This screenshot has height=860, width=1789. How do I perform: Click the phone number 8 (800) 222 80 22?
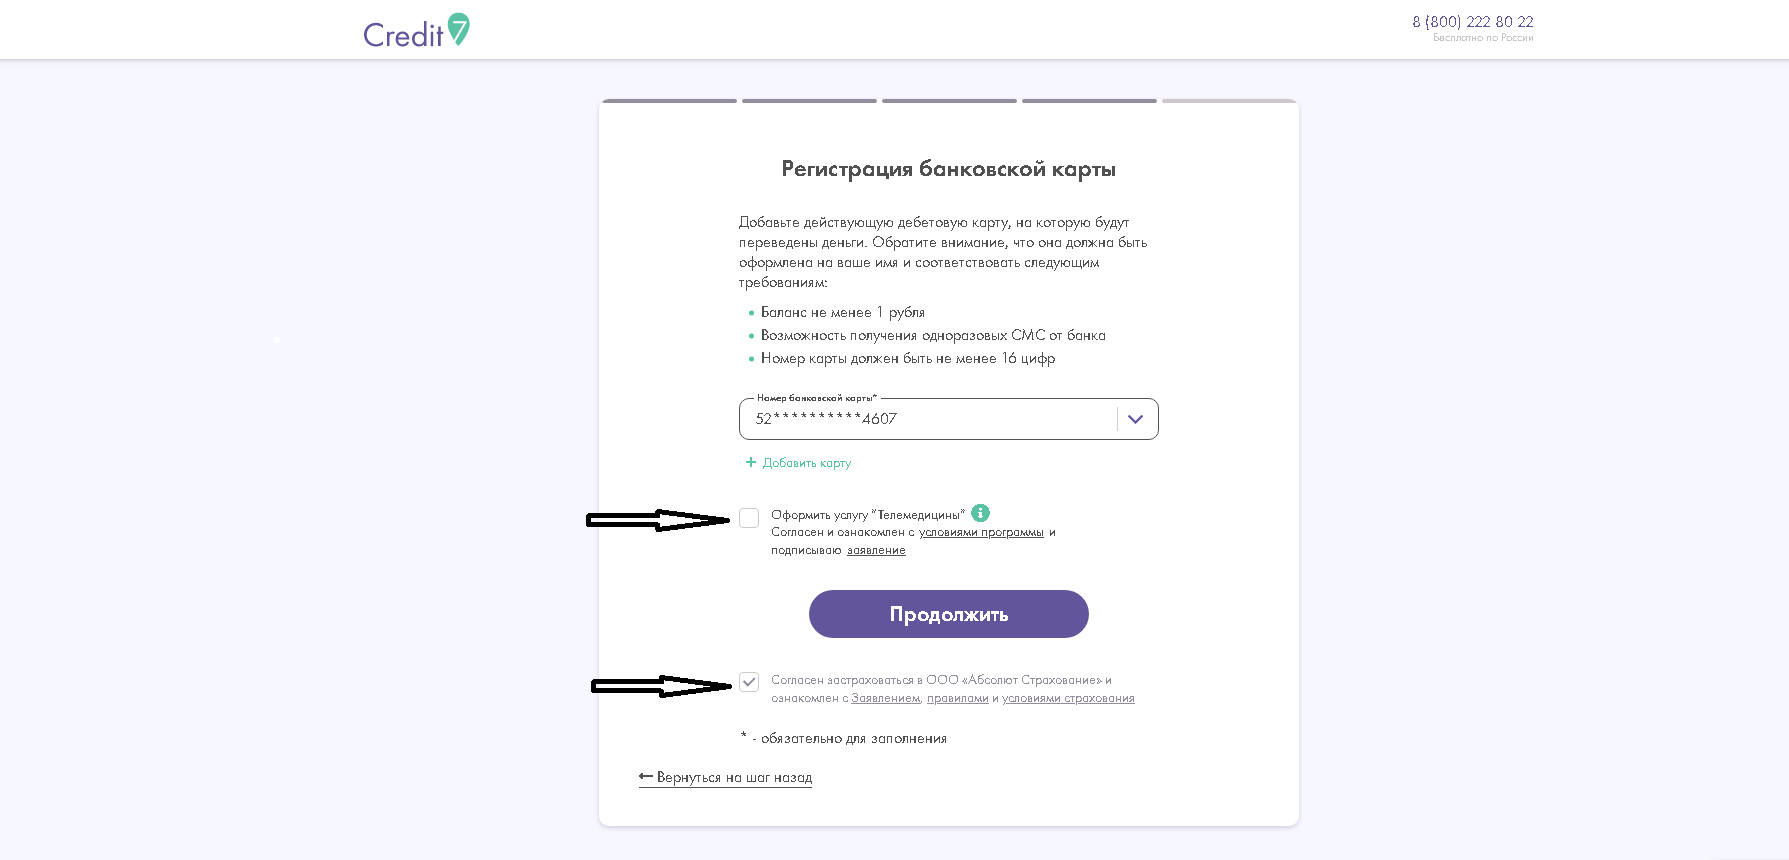(x=1472, y=22)
